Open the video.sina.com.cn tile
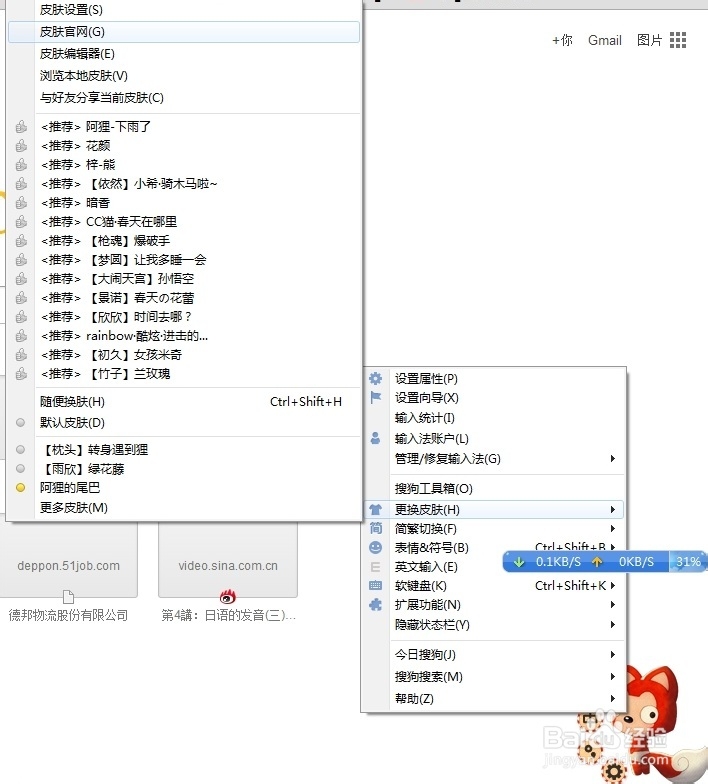This screenshot has height=784, width=708. (228, 560)
